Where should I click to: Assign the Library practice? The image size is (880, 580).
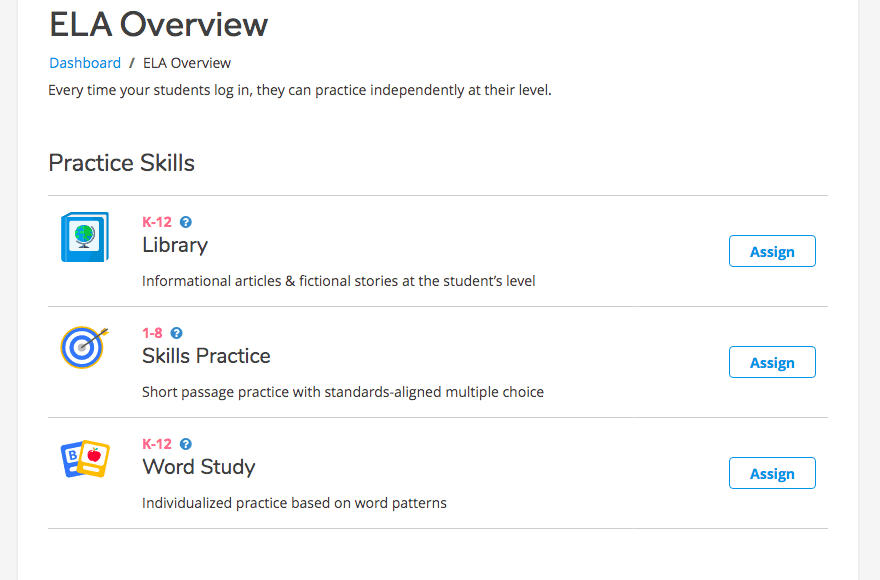point(772,251)
